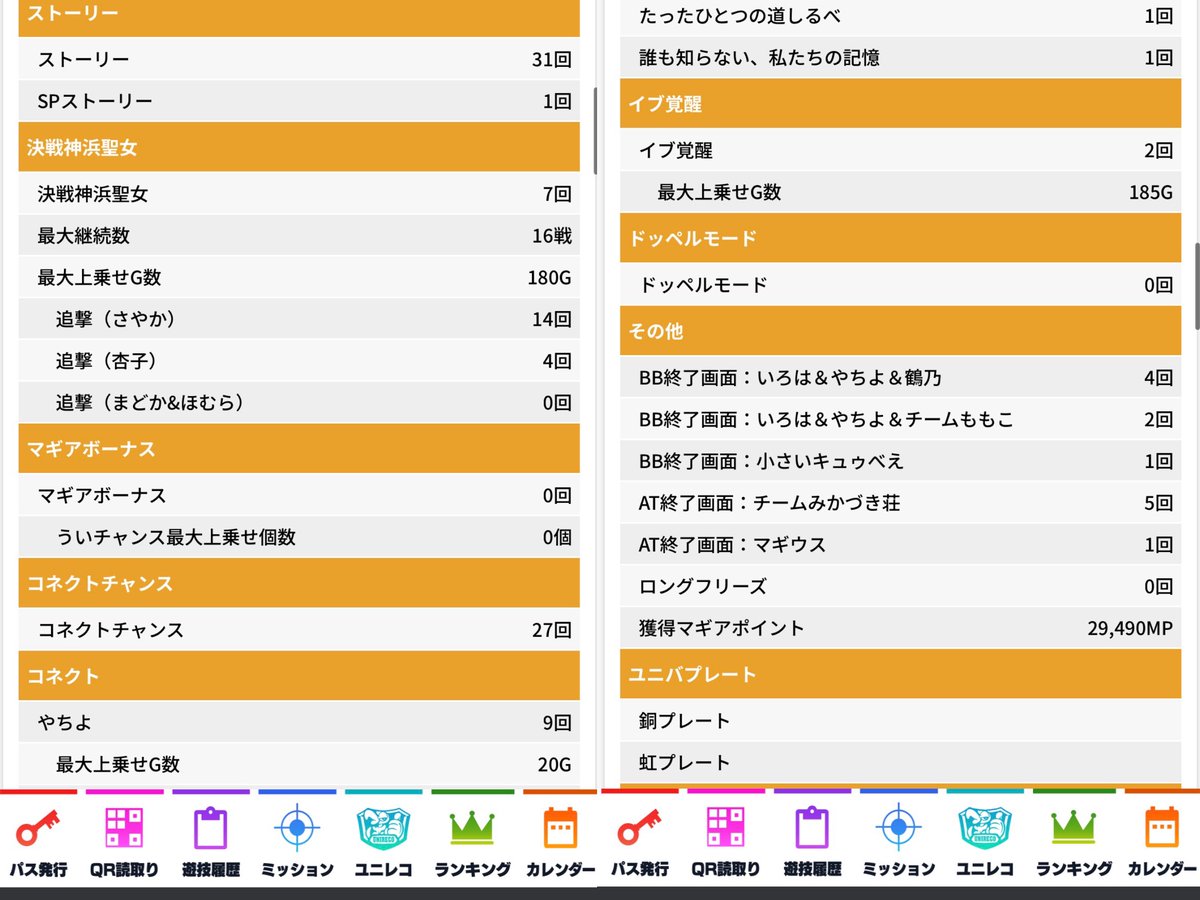
Task: Select the ロングフリーズ 0回 row
Action: (x=900, y=586)
